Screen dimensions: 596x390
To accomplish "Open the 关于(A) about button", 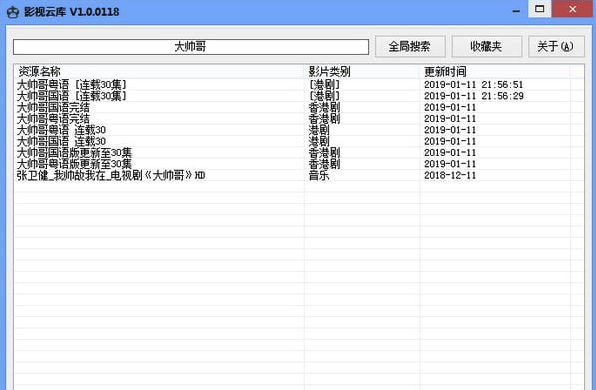I will [x=556, y=46].
